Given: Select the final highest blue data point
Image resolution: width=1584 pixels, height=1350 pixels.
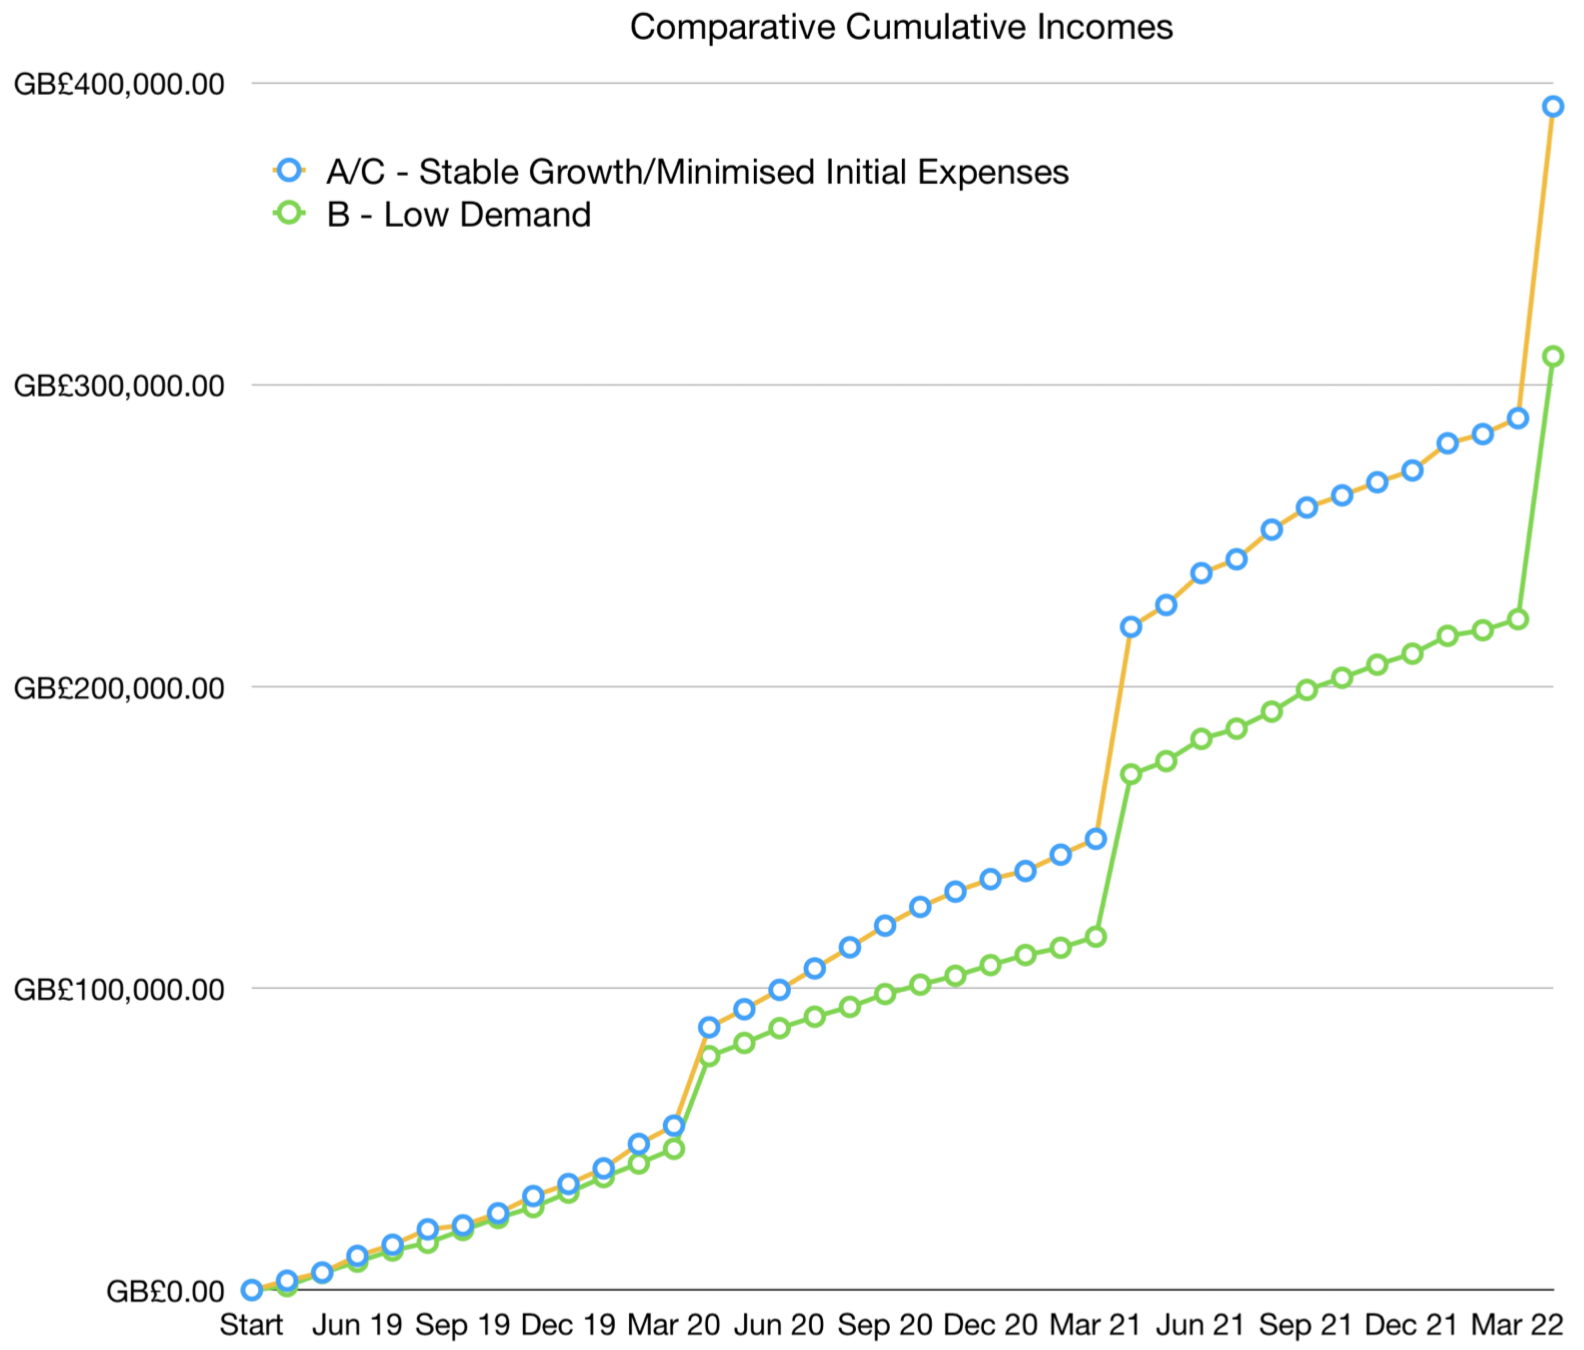Looking at the screenshot, I should point(1552,107).
